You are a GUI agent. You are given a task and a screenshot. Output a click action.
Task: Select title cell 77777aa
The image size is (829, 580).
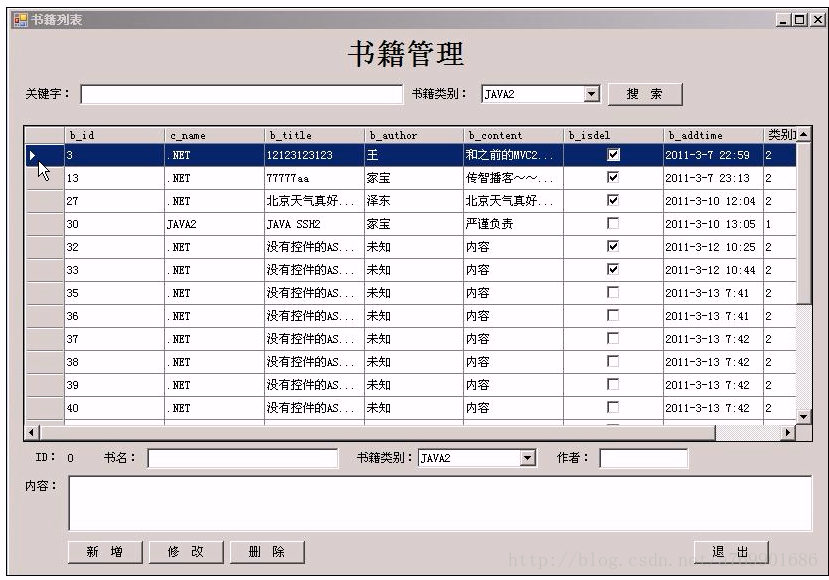tap(314, 178)
